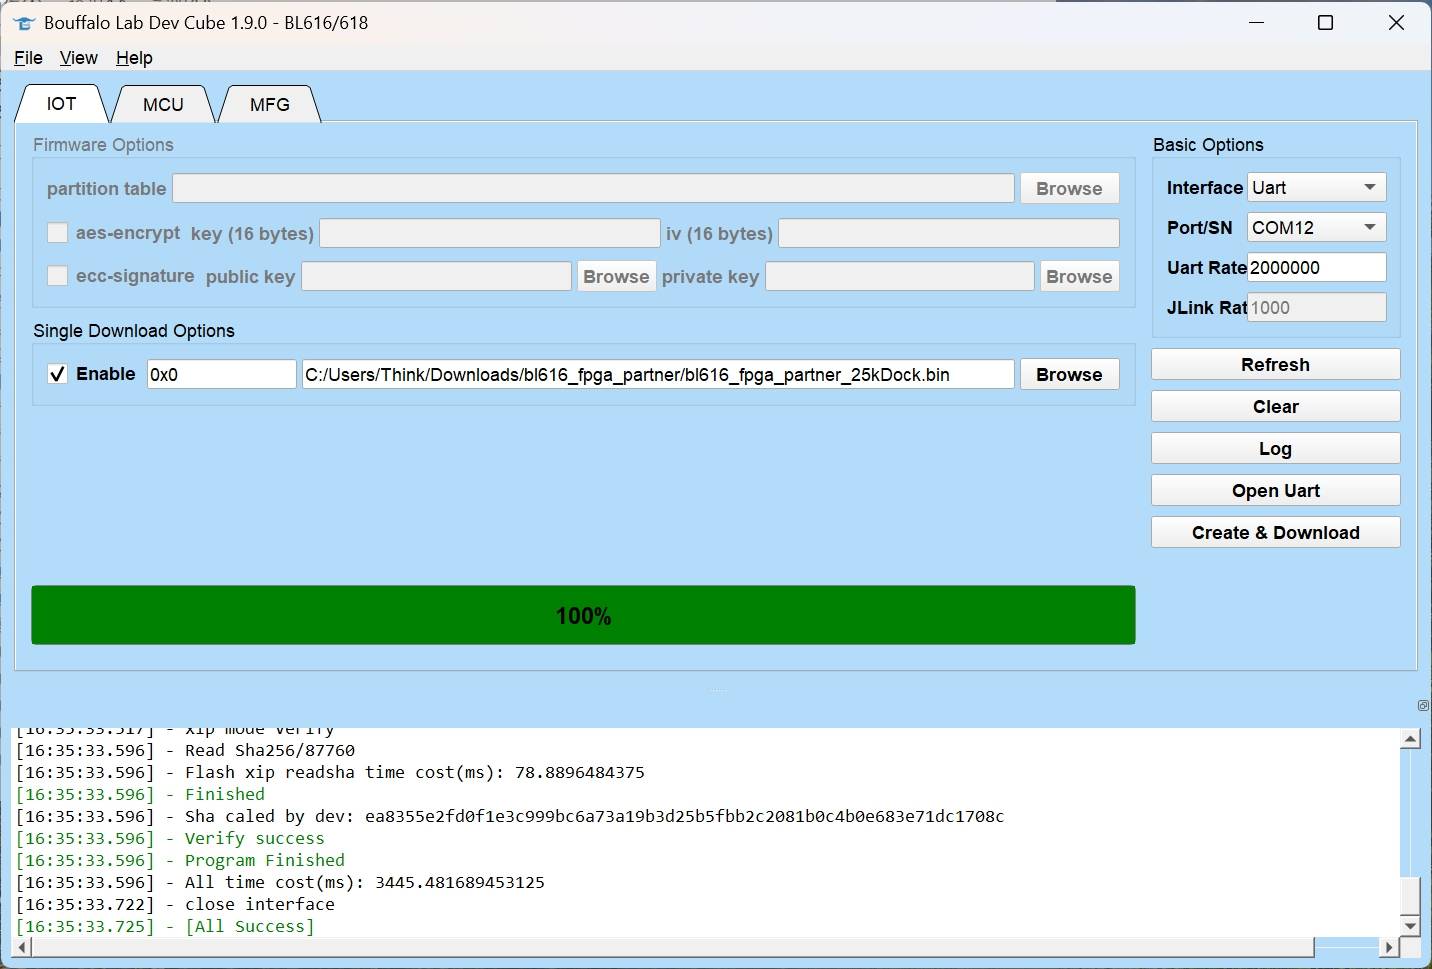Browse for the ecc private key file

click(1079, 276)
